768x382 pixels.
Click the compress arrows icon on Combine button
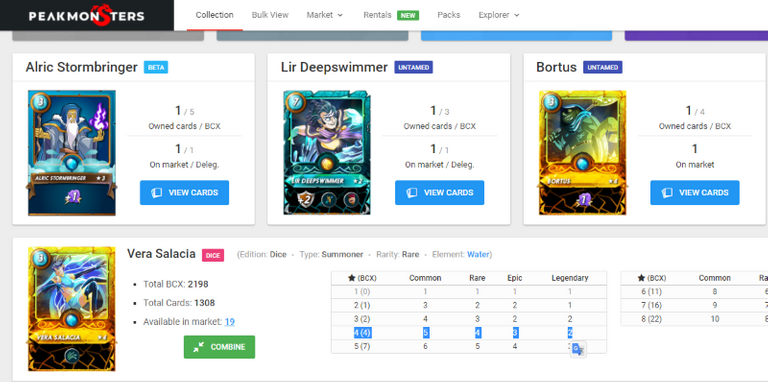(199, 347)
